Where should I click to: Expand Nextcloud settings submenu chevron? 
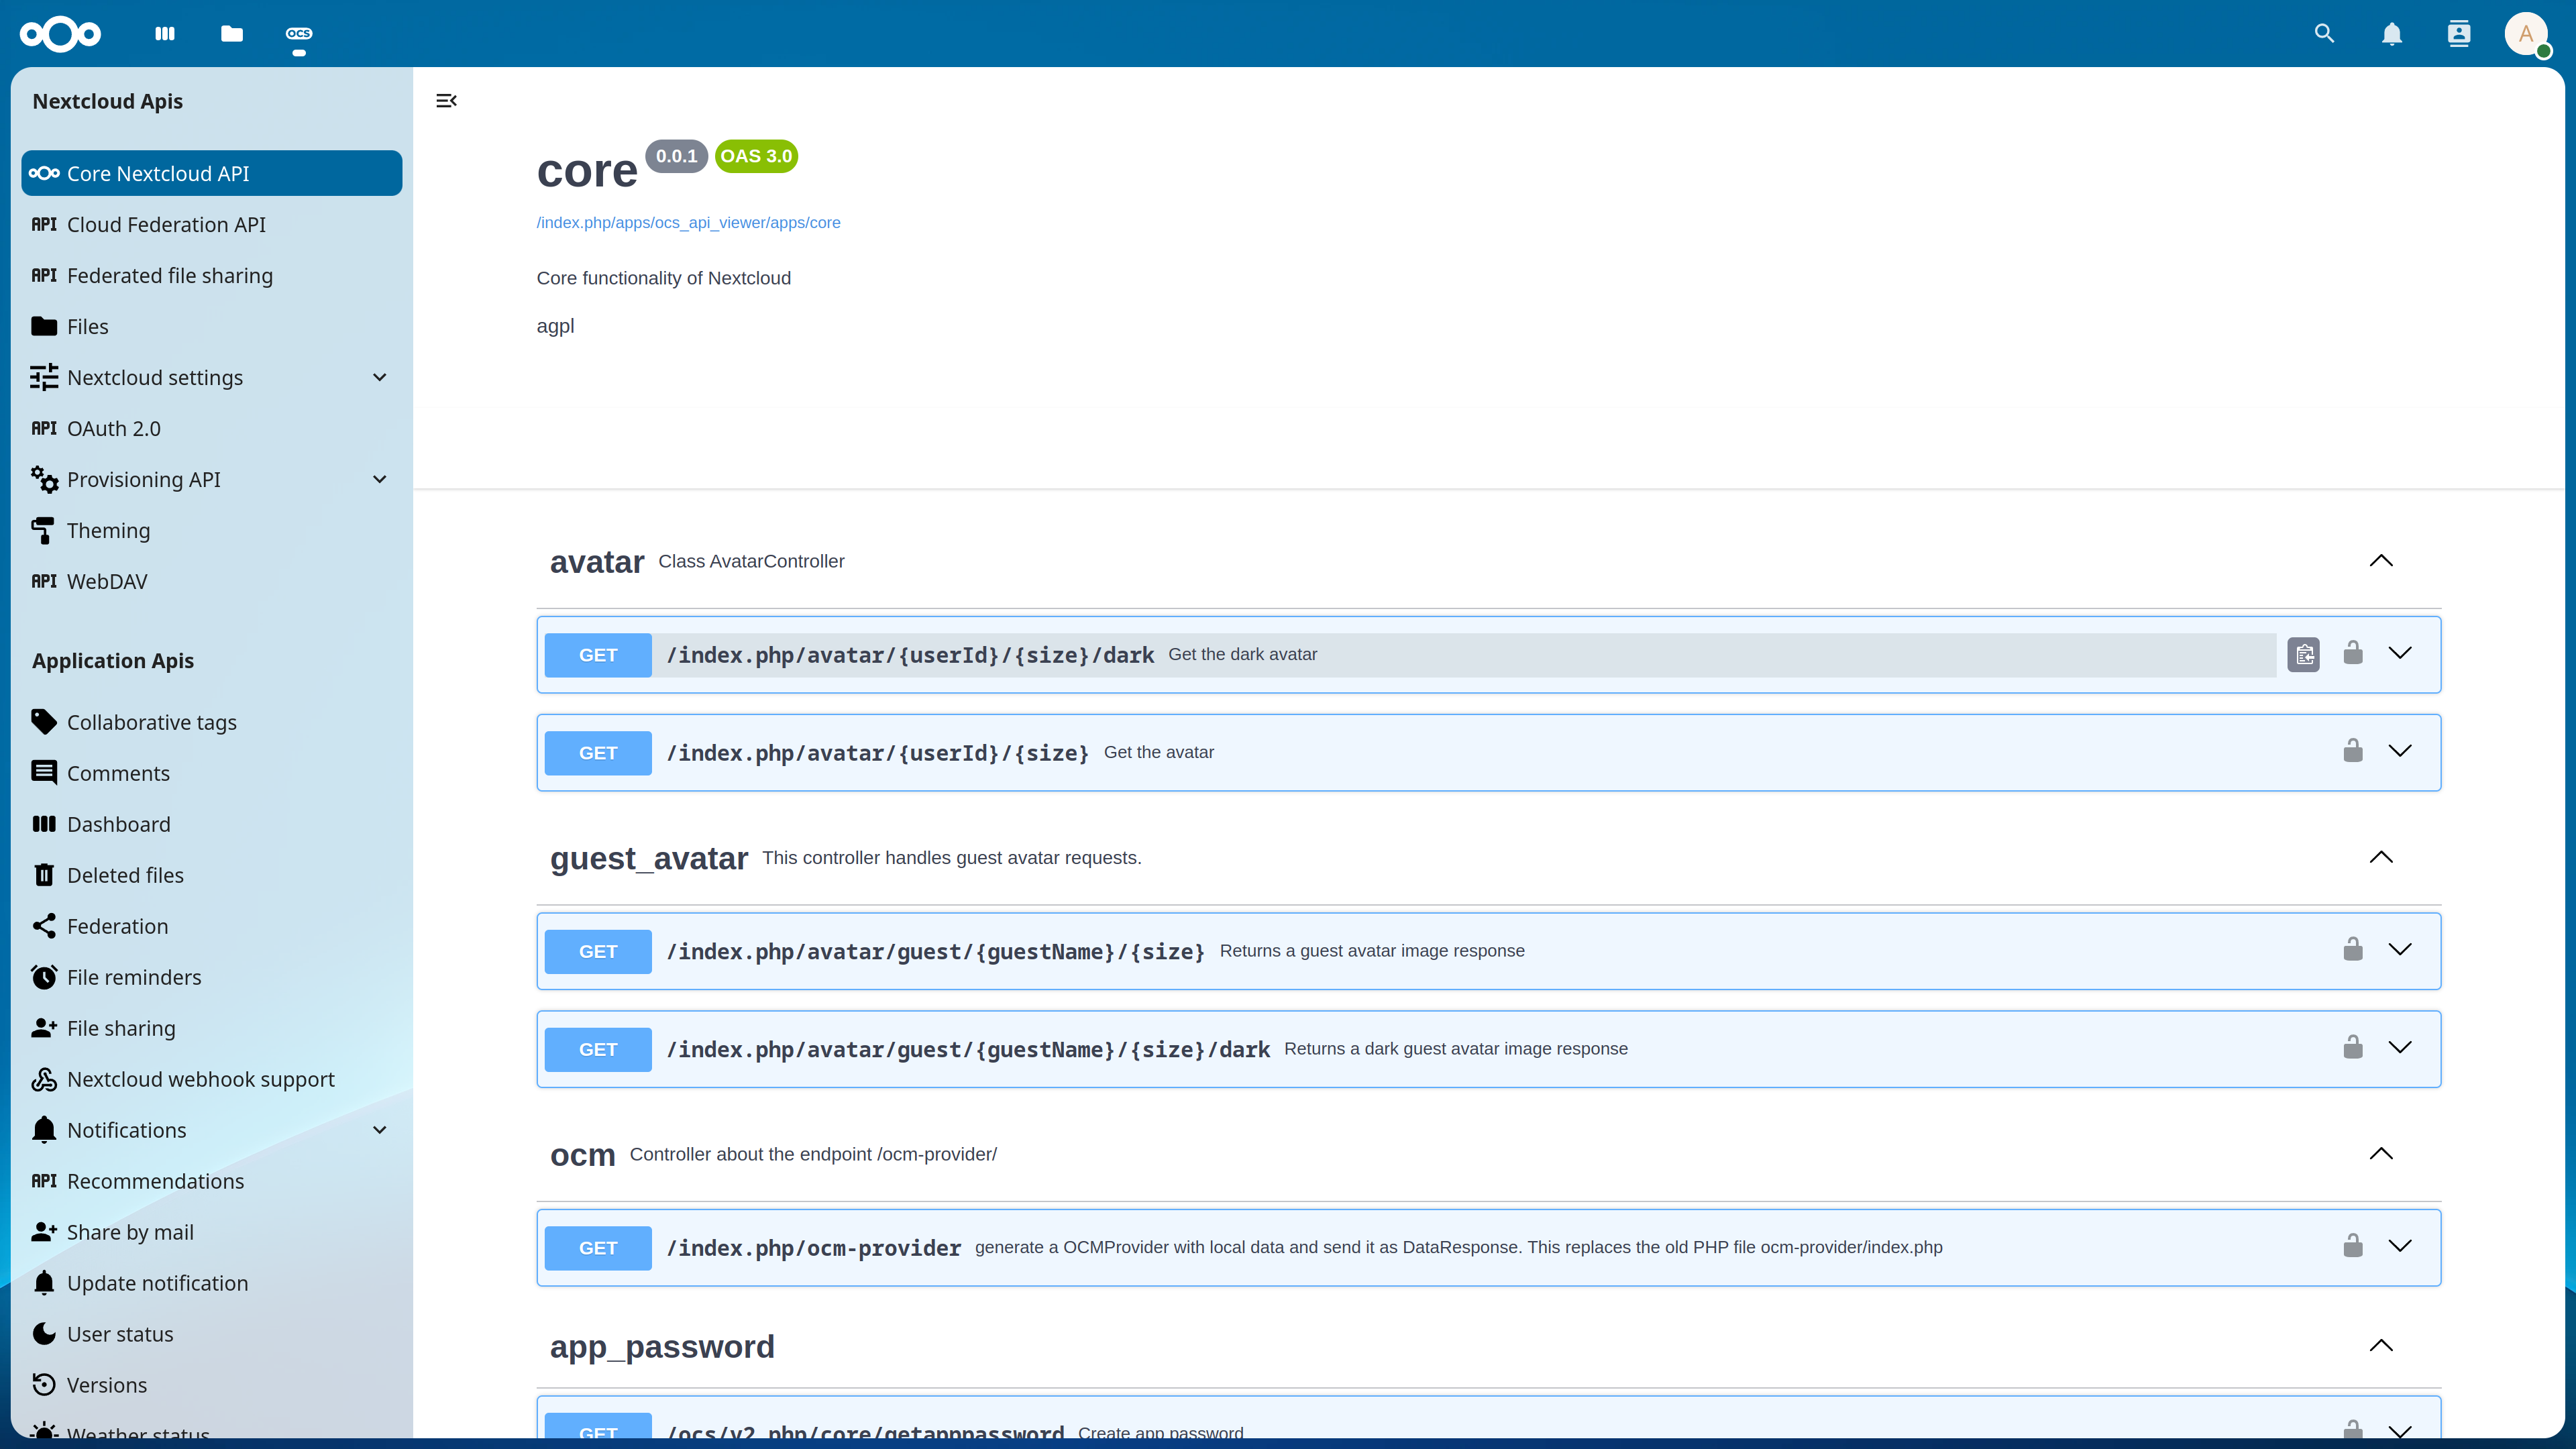coord(380,377)
